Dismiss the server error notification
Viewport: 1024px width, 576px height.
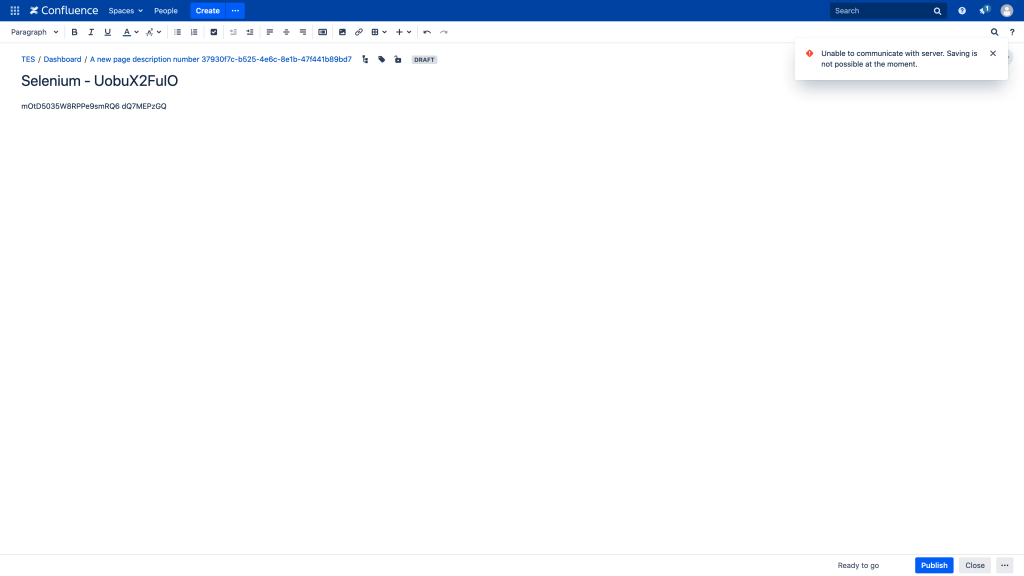(x=993, y=54)
